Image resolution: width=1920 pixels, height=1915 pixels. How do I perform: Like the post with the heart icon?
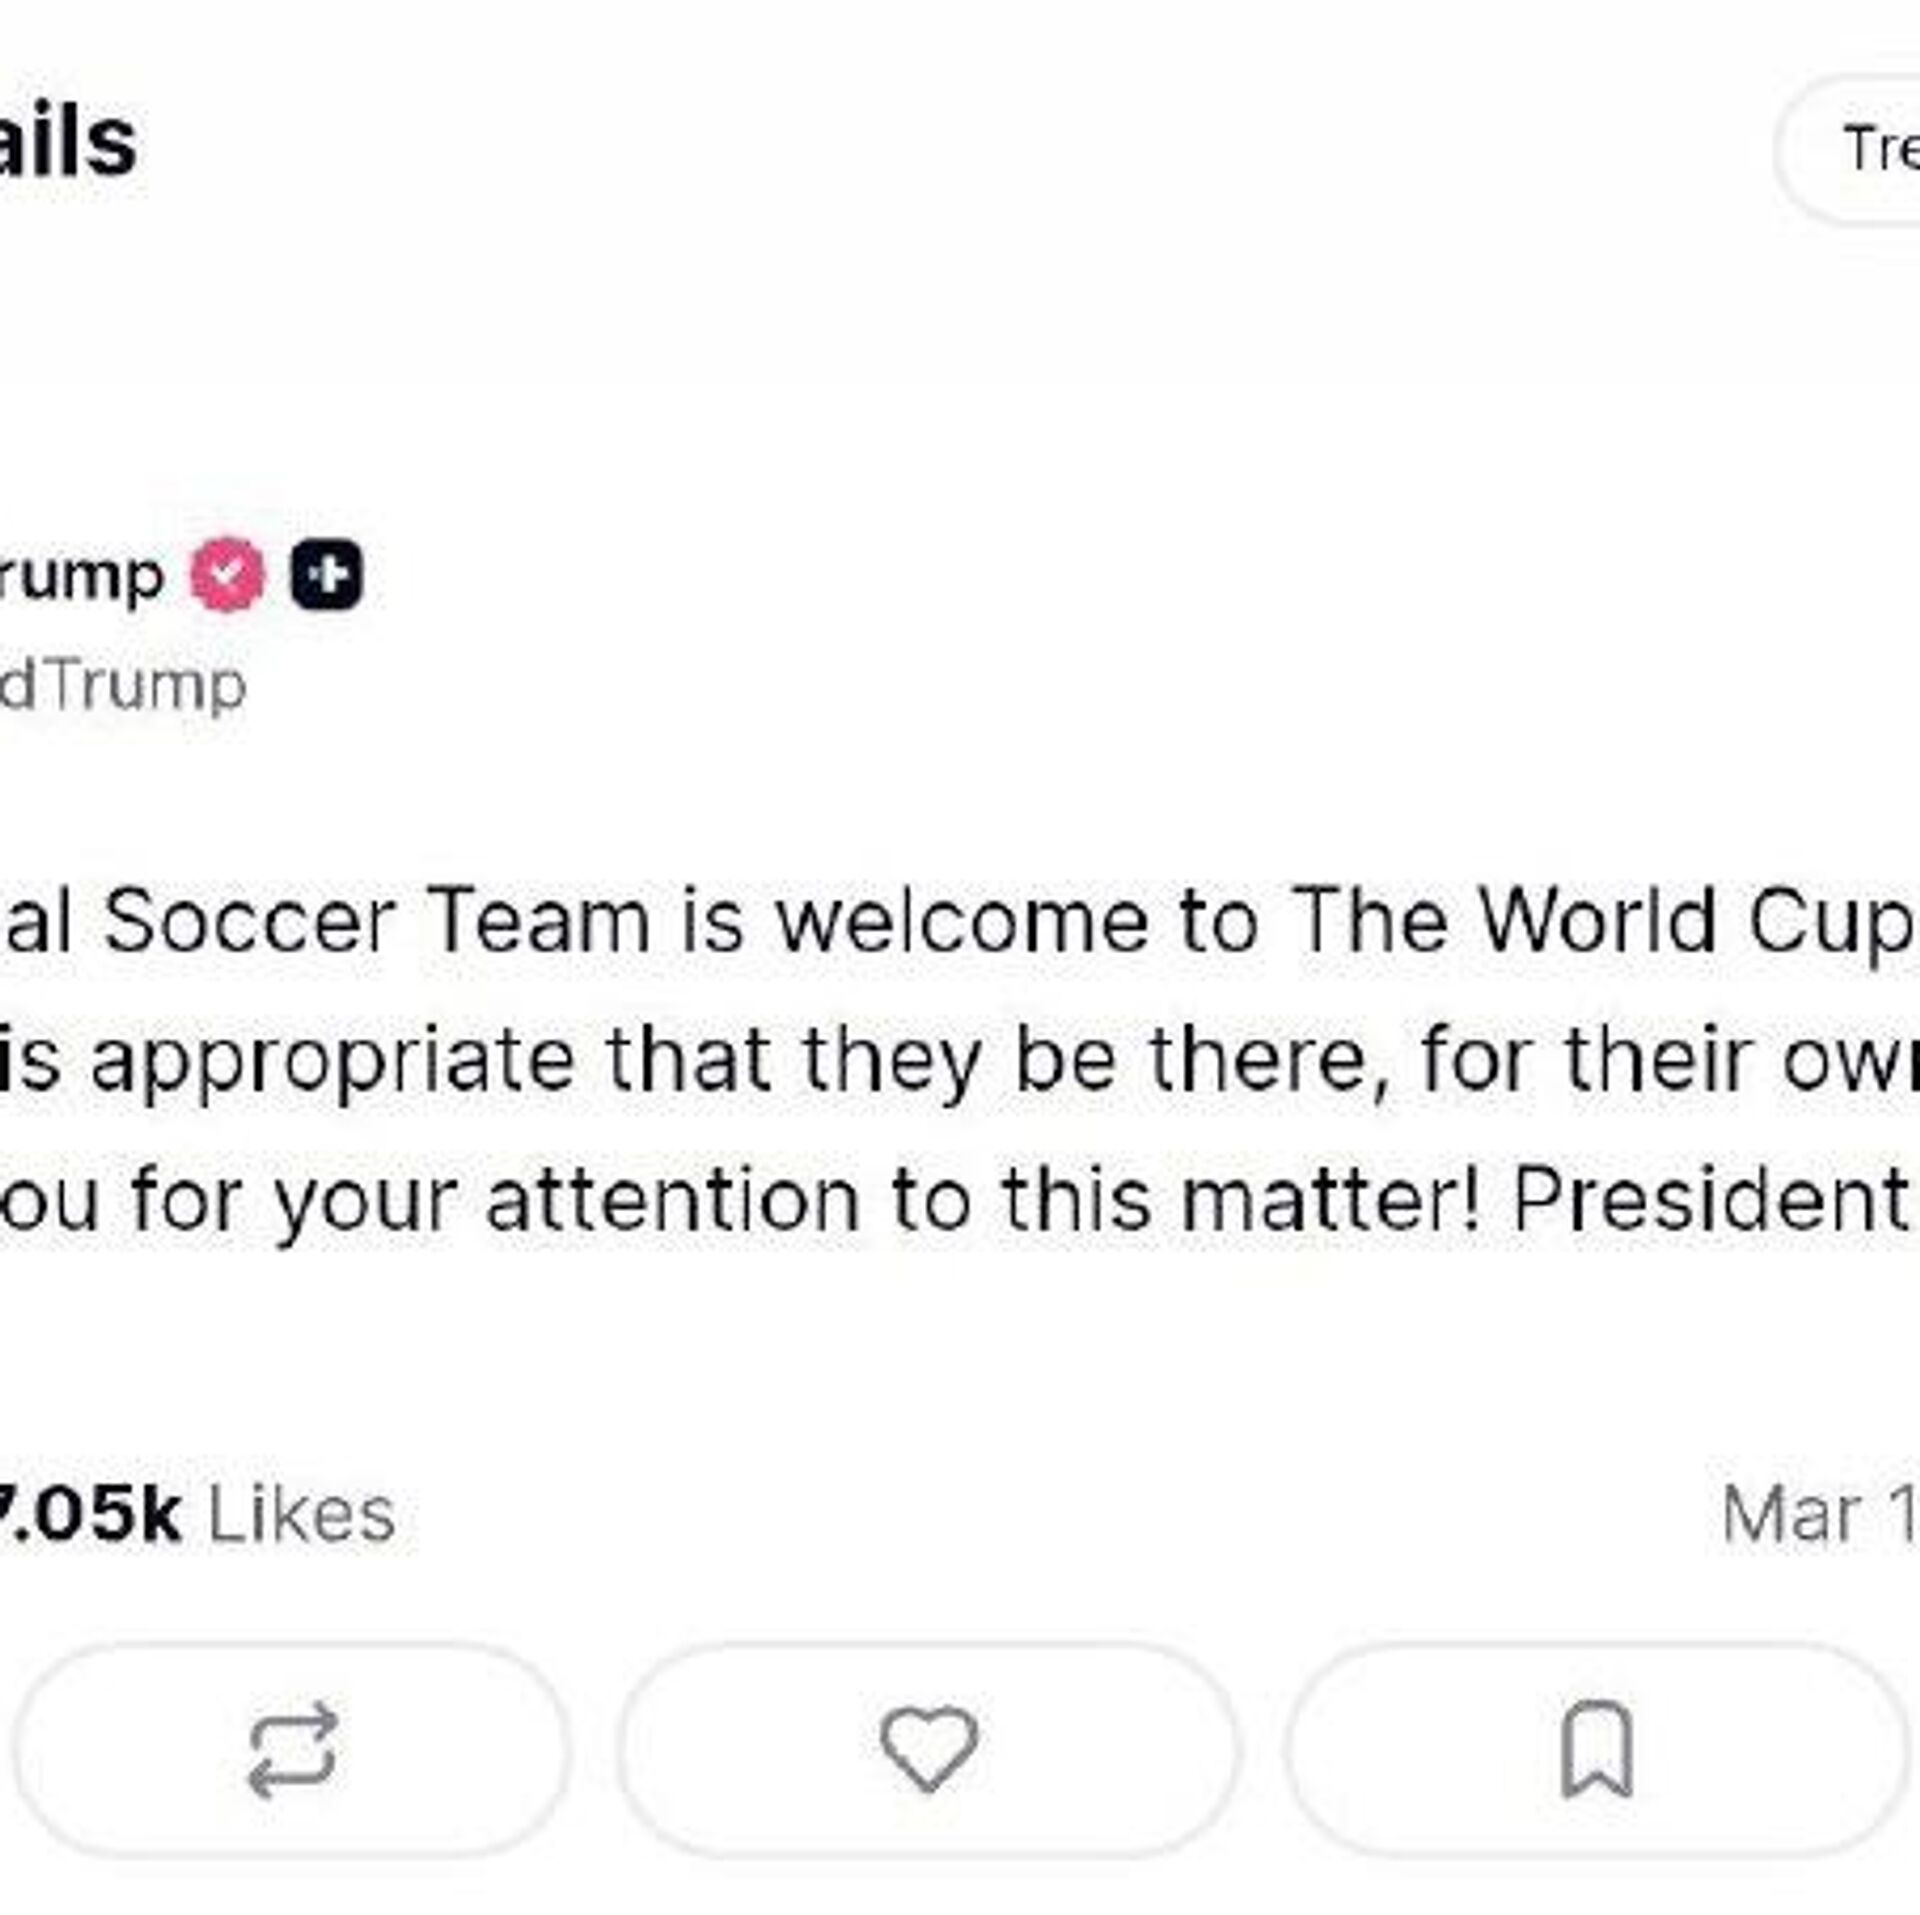[x=928, y=1749]
